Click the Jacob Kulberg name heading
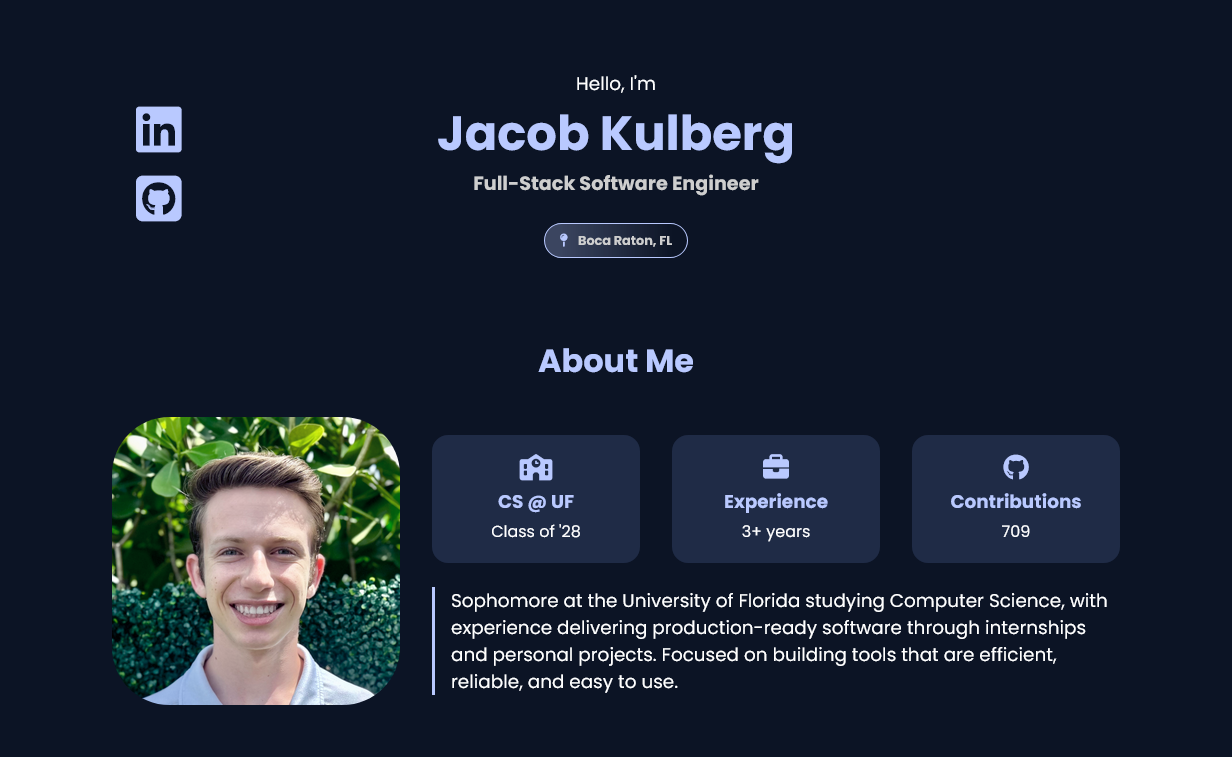The image size is (1232, 757). click(616, 133)
